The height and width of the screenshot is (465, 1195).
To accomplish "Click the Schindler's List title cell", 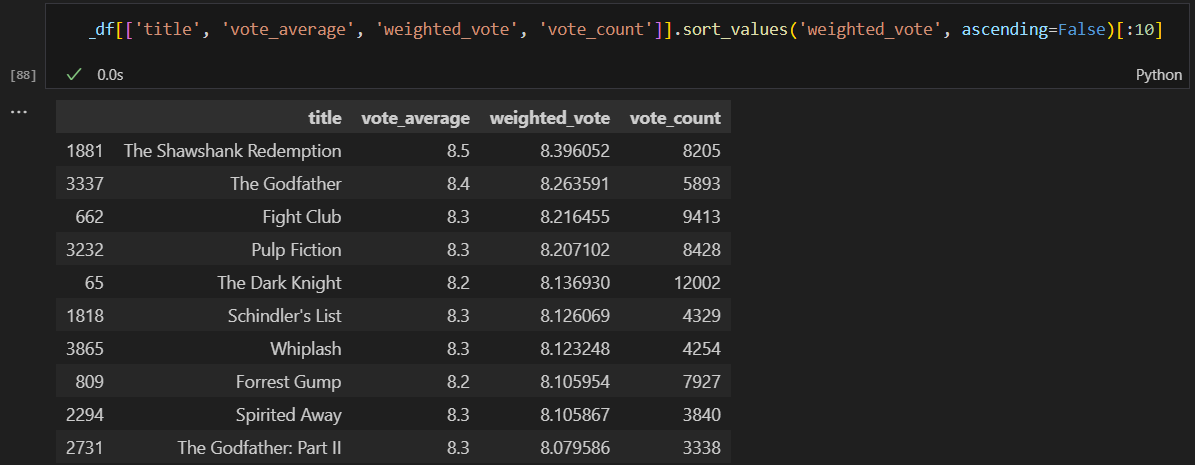I will (x=285, y=316).
